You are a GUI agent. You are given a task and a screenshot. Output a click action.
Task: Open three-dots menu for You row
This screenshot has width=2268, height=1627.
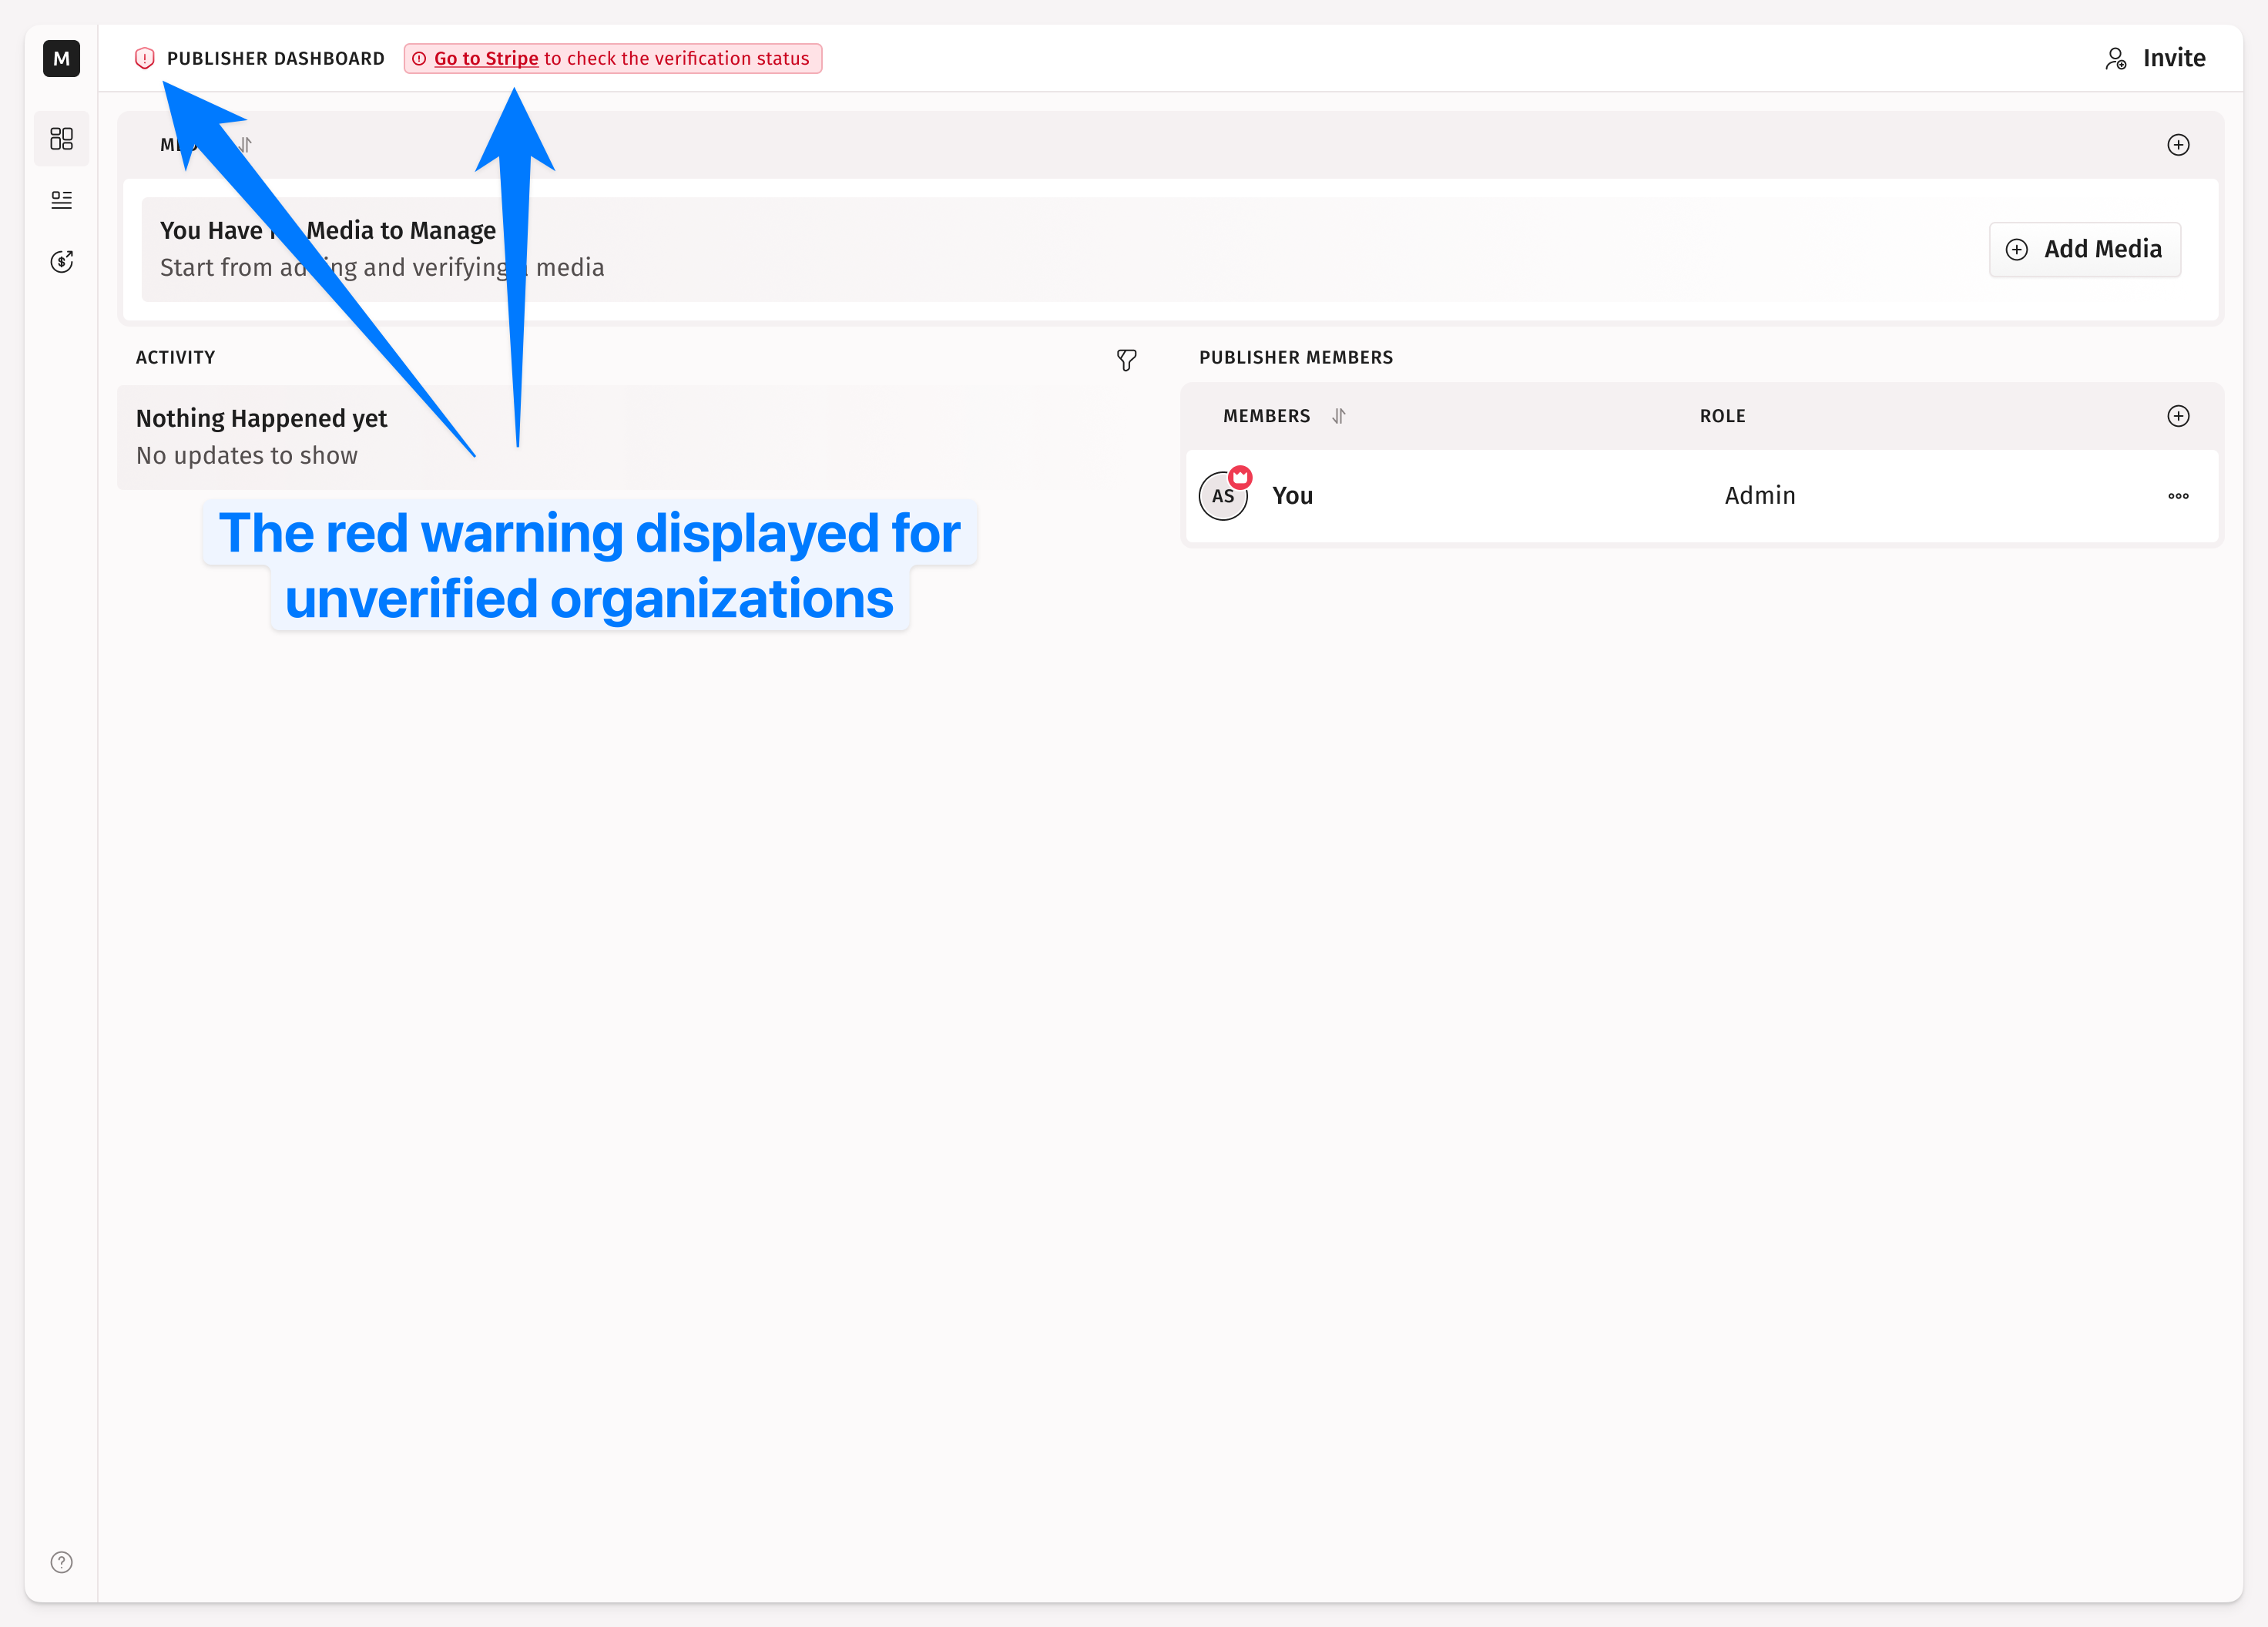pyautogui.click(x=2178, y=496)
